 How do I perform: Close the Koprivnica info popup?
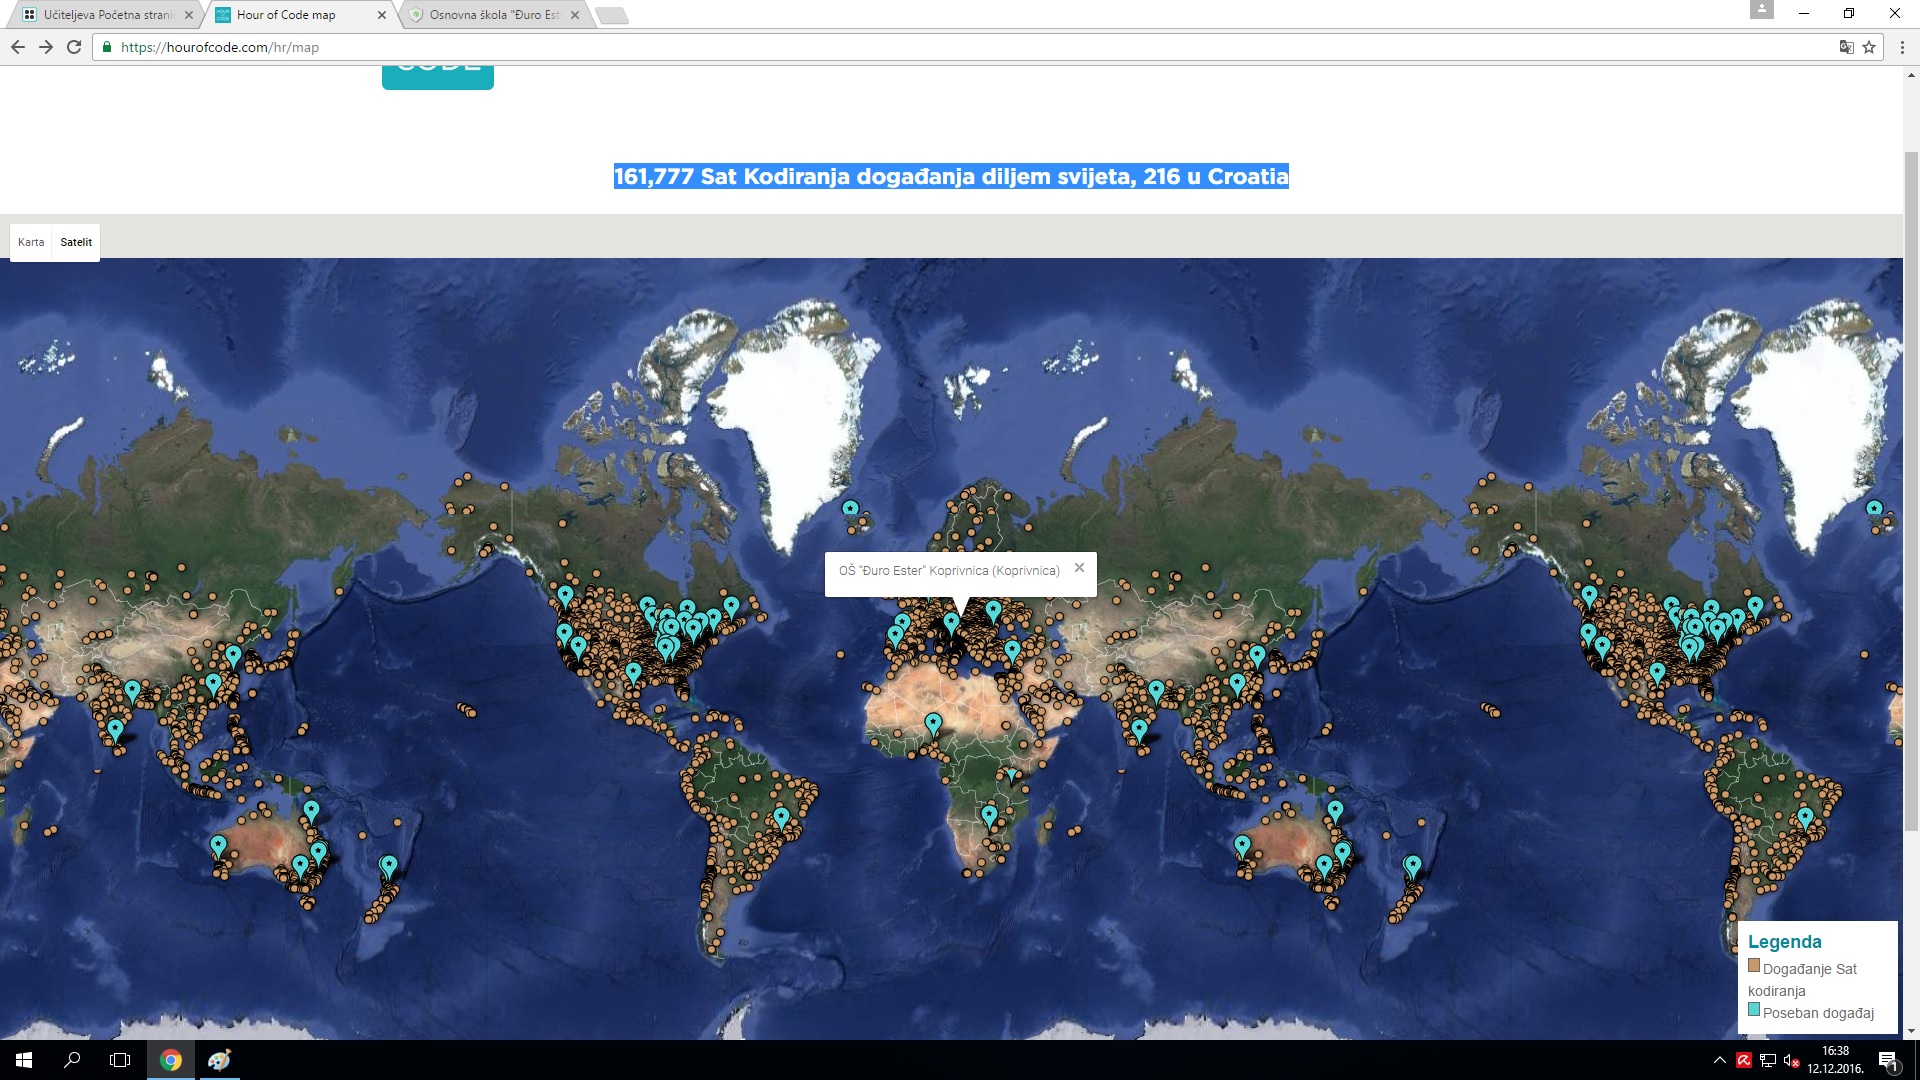click(1079, 567)
